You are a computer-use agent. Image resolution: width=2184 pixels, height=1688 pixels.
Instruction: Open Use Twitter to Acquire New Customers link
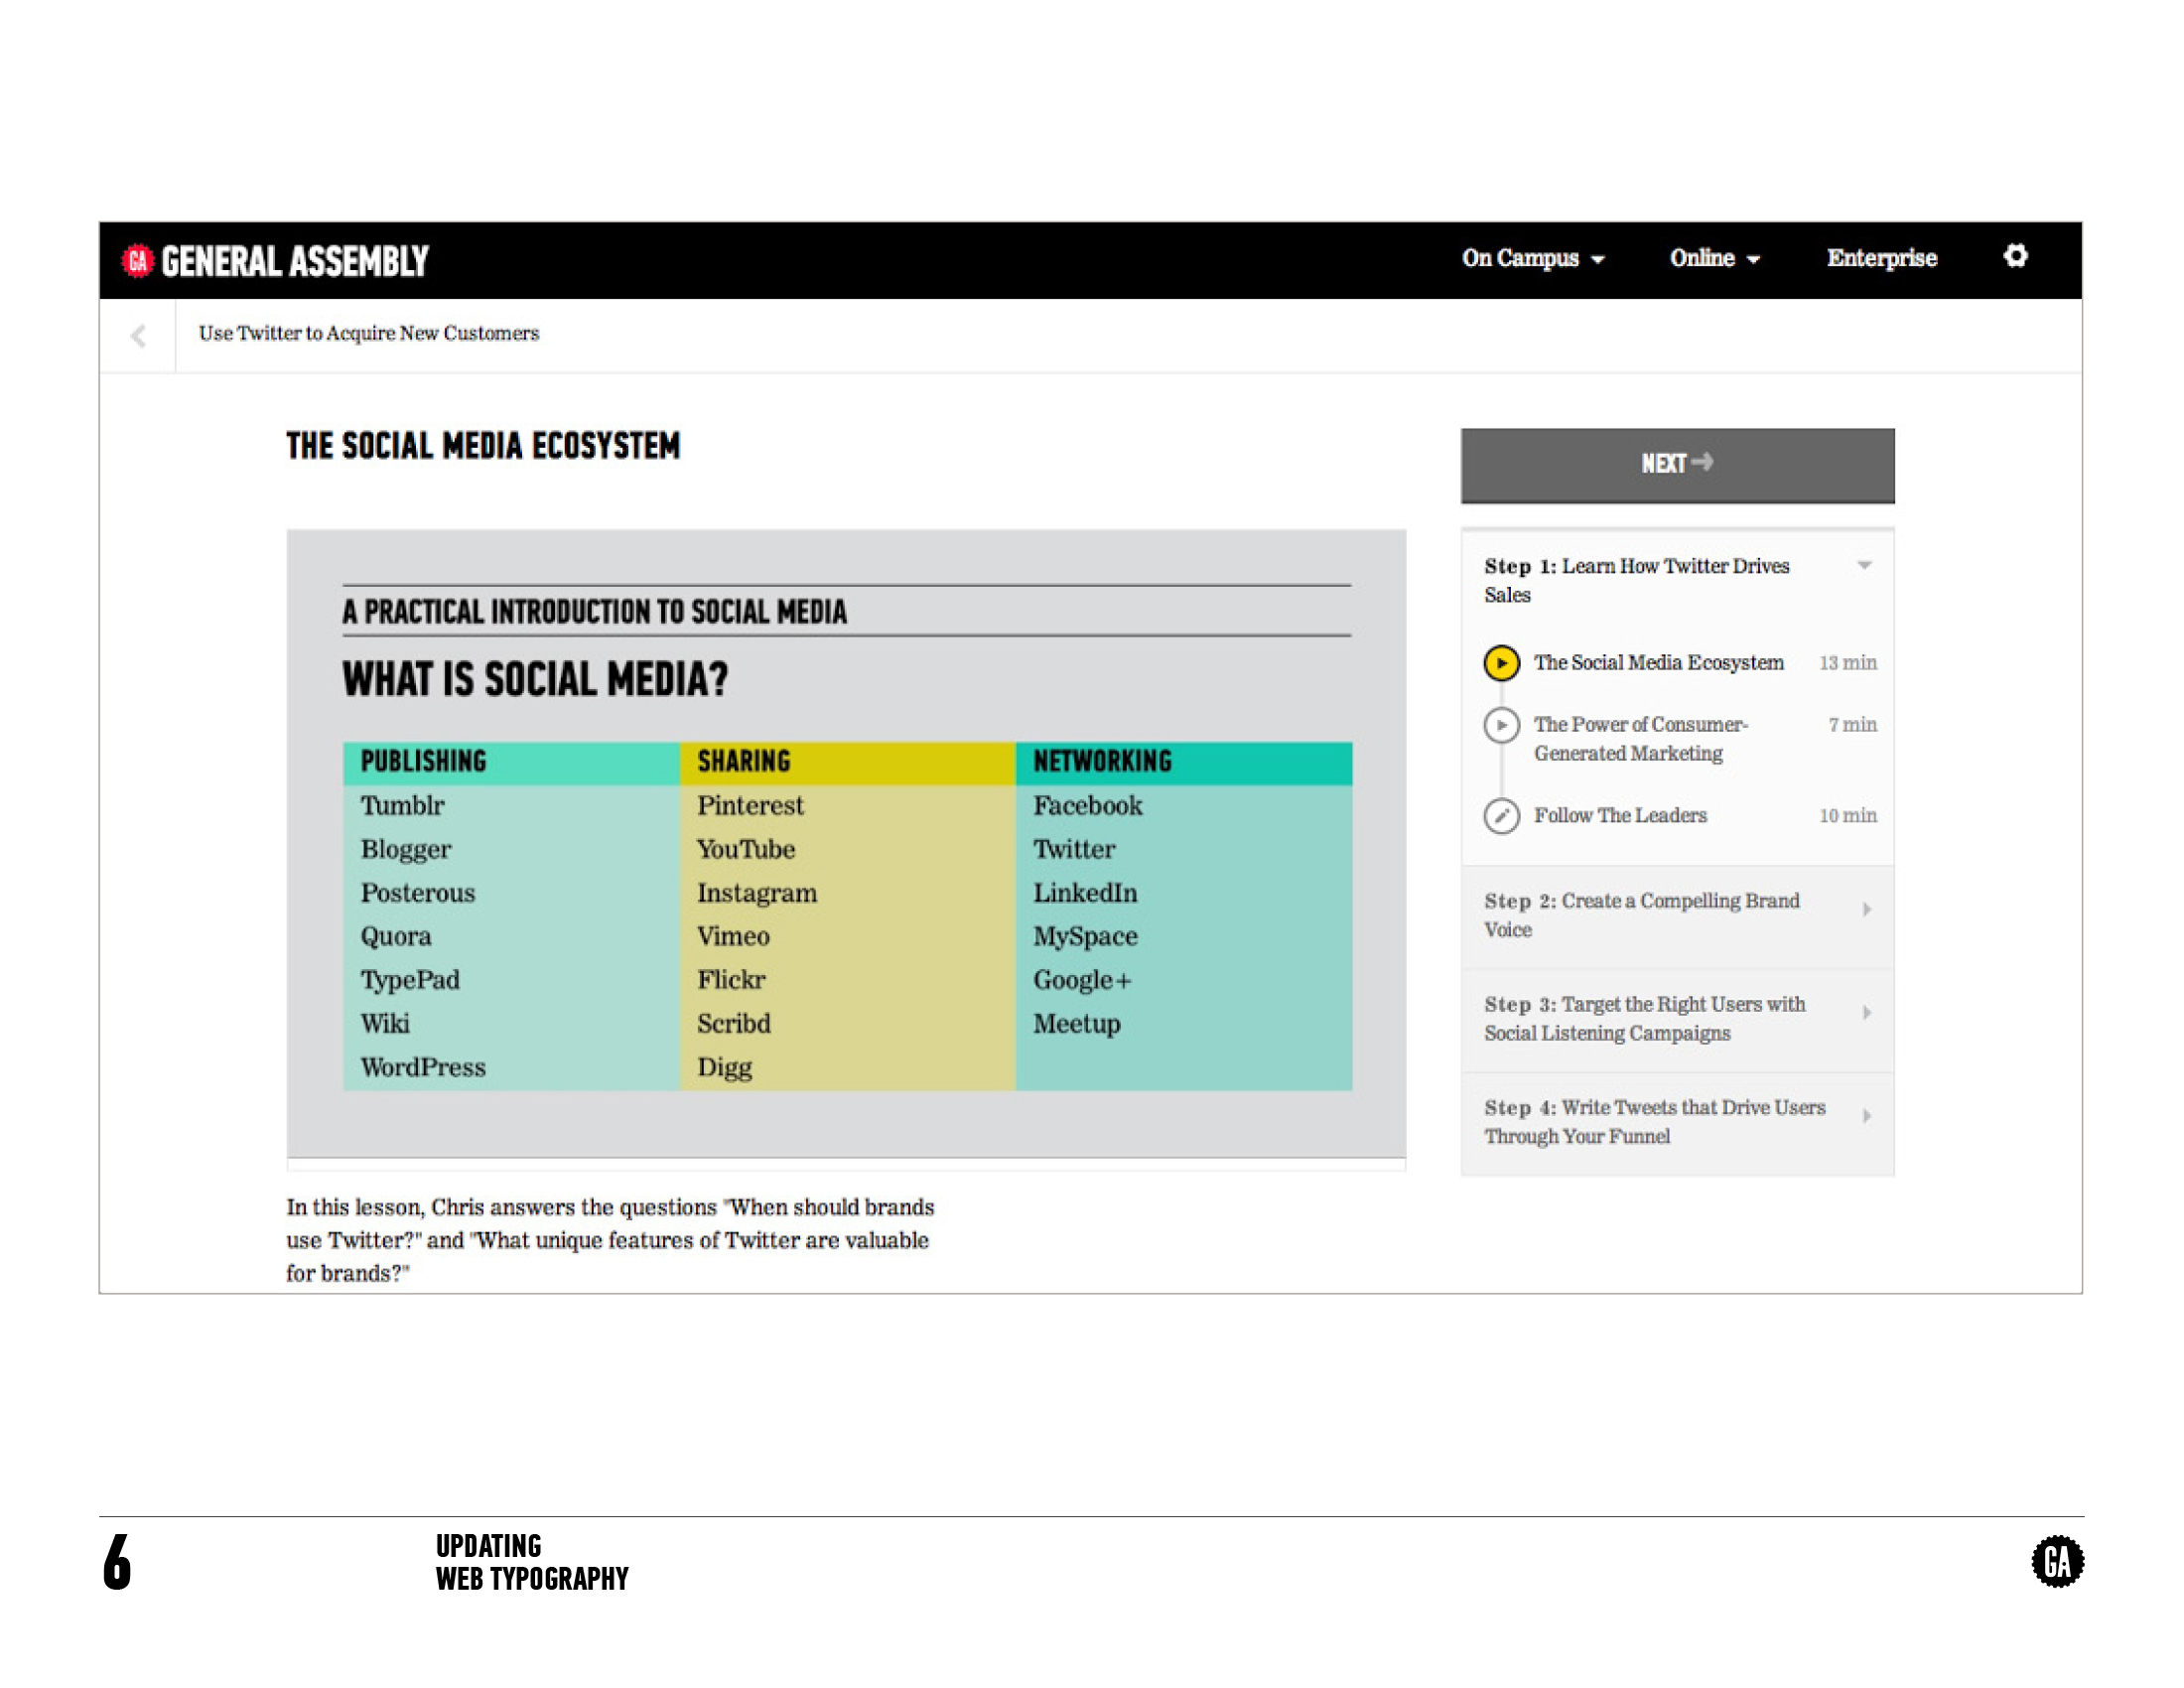368,334
